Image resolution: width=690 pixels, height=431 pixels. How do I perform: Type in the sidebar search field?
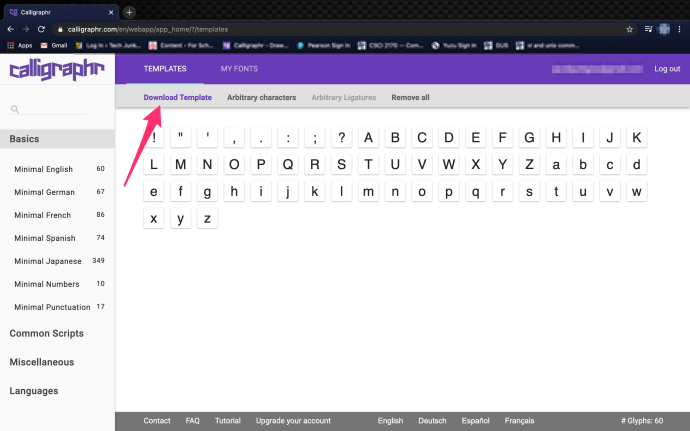pyautogui.click(x=60, y=110)
